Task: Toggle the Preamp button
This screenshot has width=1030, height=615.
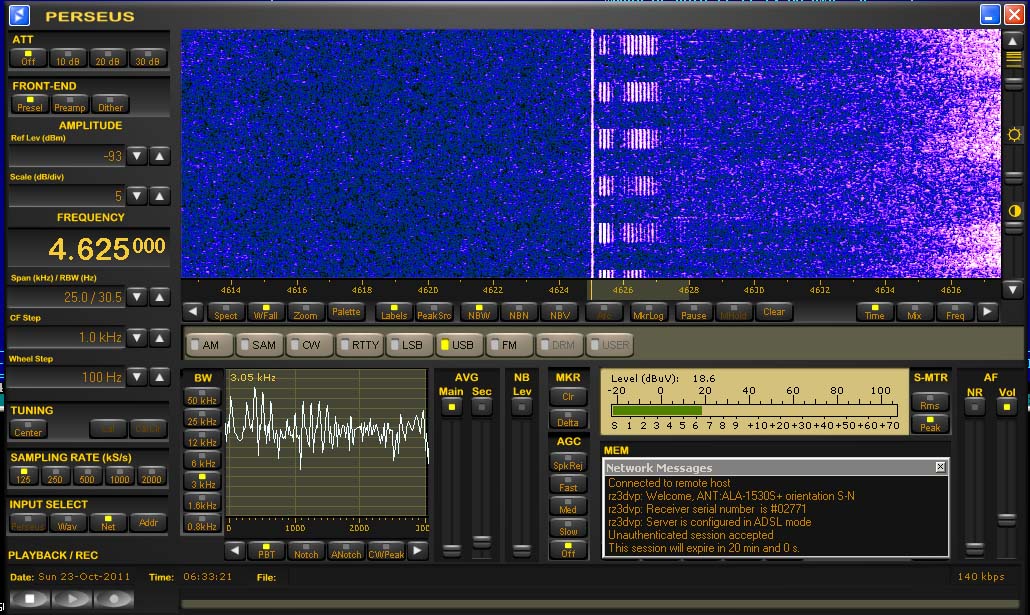Action: [x=70, y=104]
